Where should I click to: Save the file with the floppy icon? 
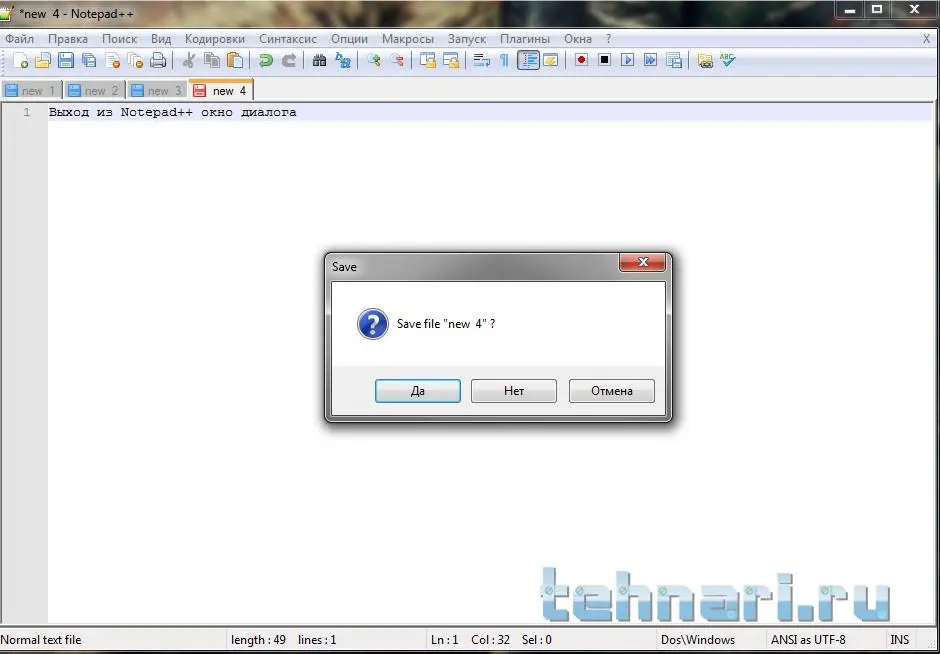65,60
